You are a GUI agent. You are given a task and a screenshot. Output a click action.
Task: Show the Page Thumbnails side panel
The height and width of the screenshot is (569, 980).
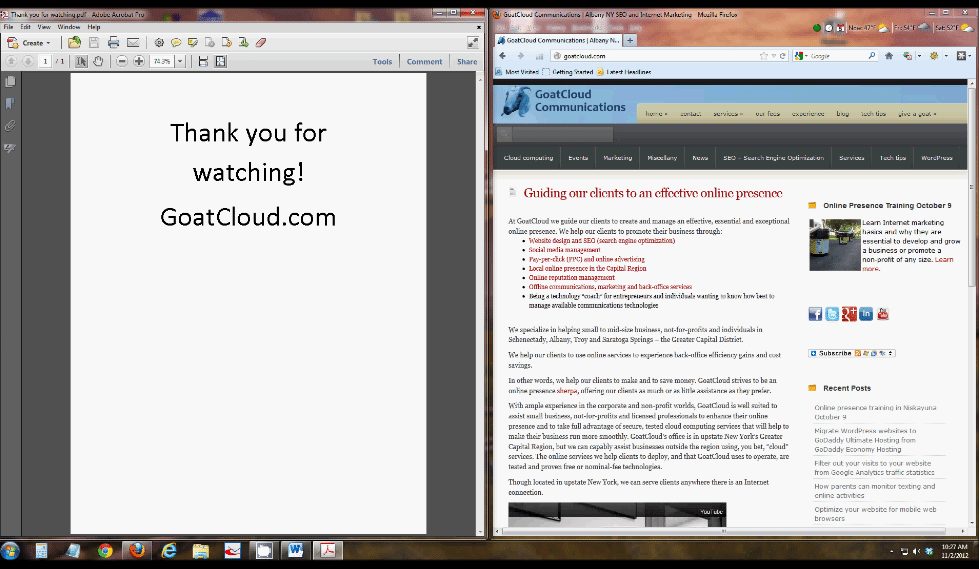click(x=10, y=81)
